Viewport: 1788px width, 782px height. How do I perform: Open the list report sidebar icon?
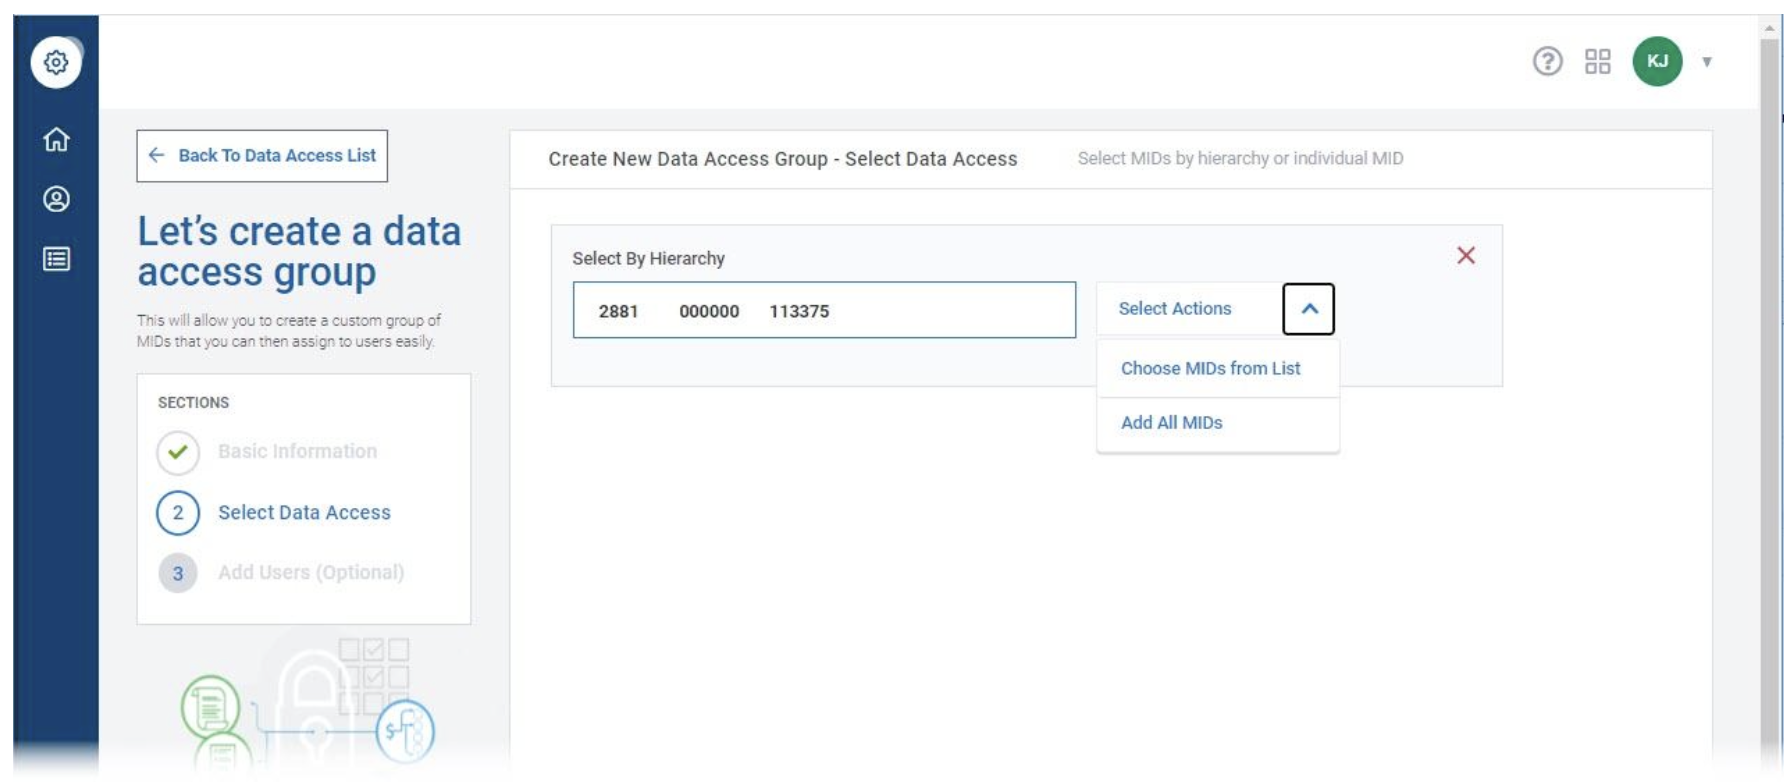pyautogui.click(x=56, y=260)
